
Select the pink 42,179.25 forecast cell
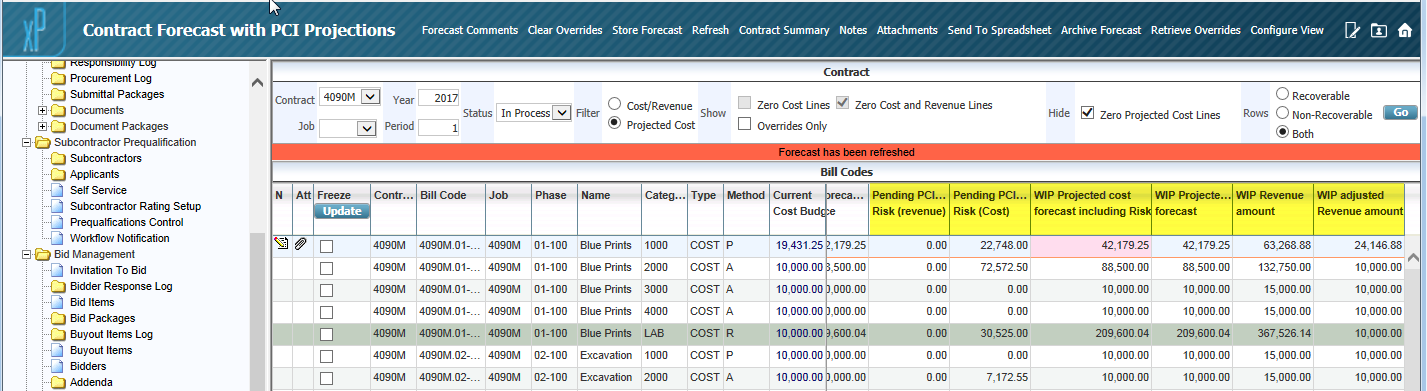point(1091,245)
